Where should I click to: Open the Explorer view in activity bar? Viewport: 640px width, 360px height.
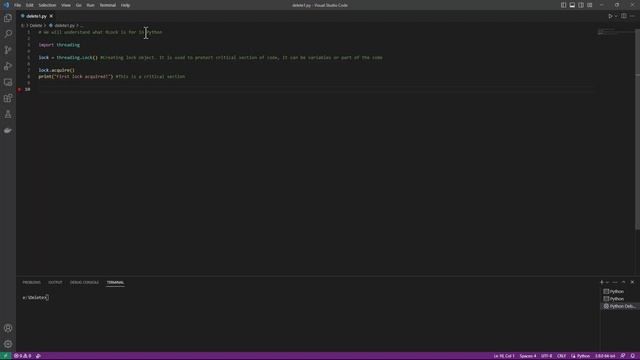point(8,18)
